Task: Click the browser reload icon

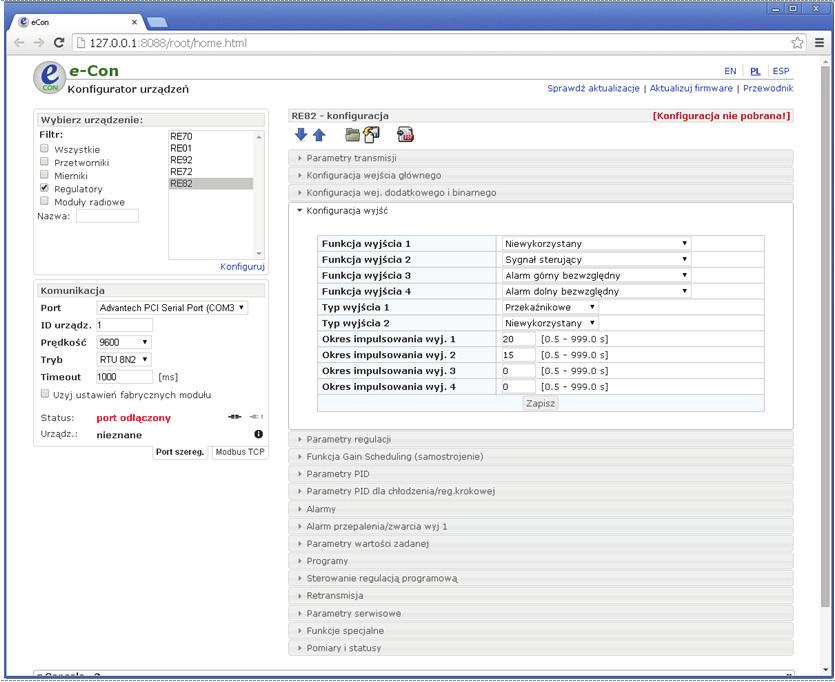Action: point(59,43)
